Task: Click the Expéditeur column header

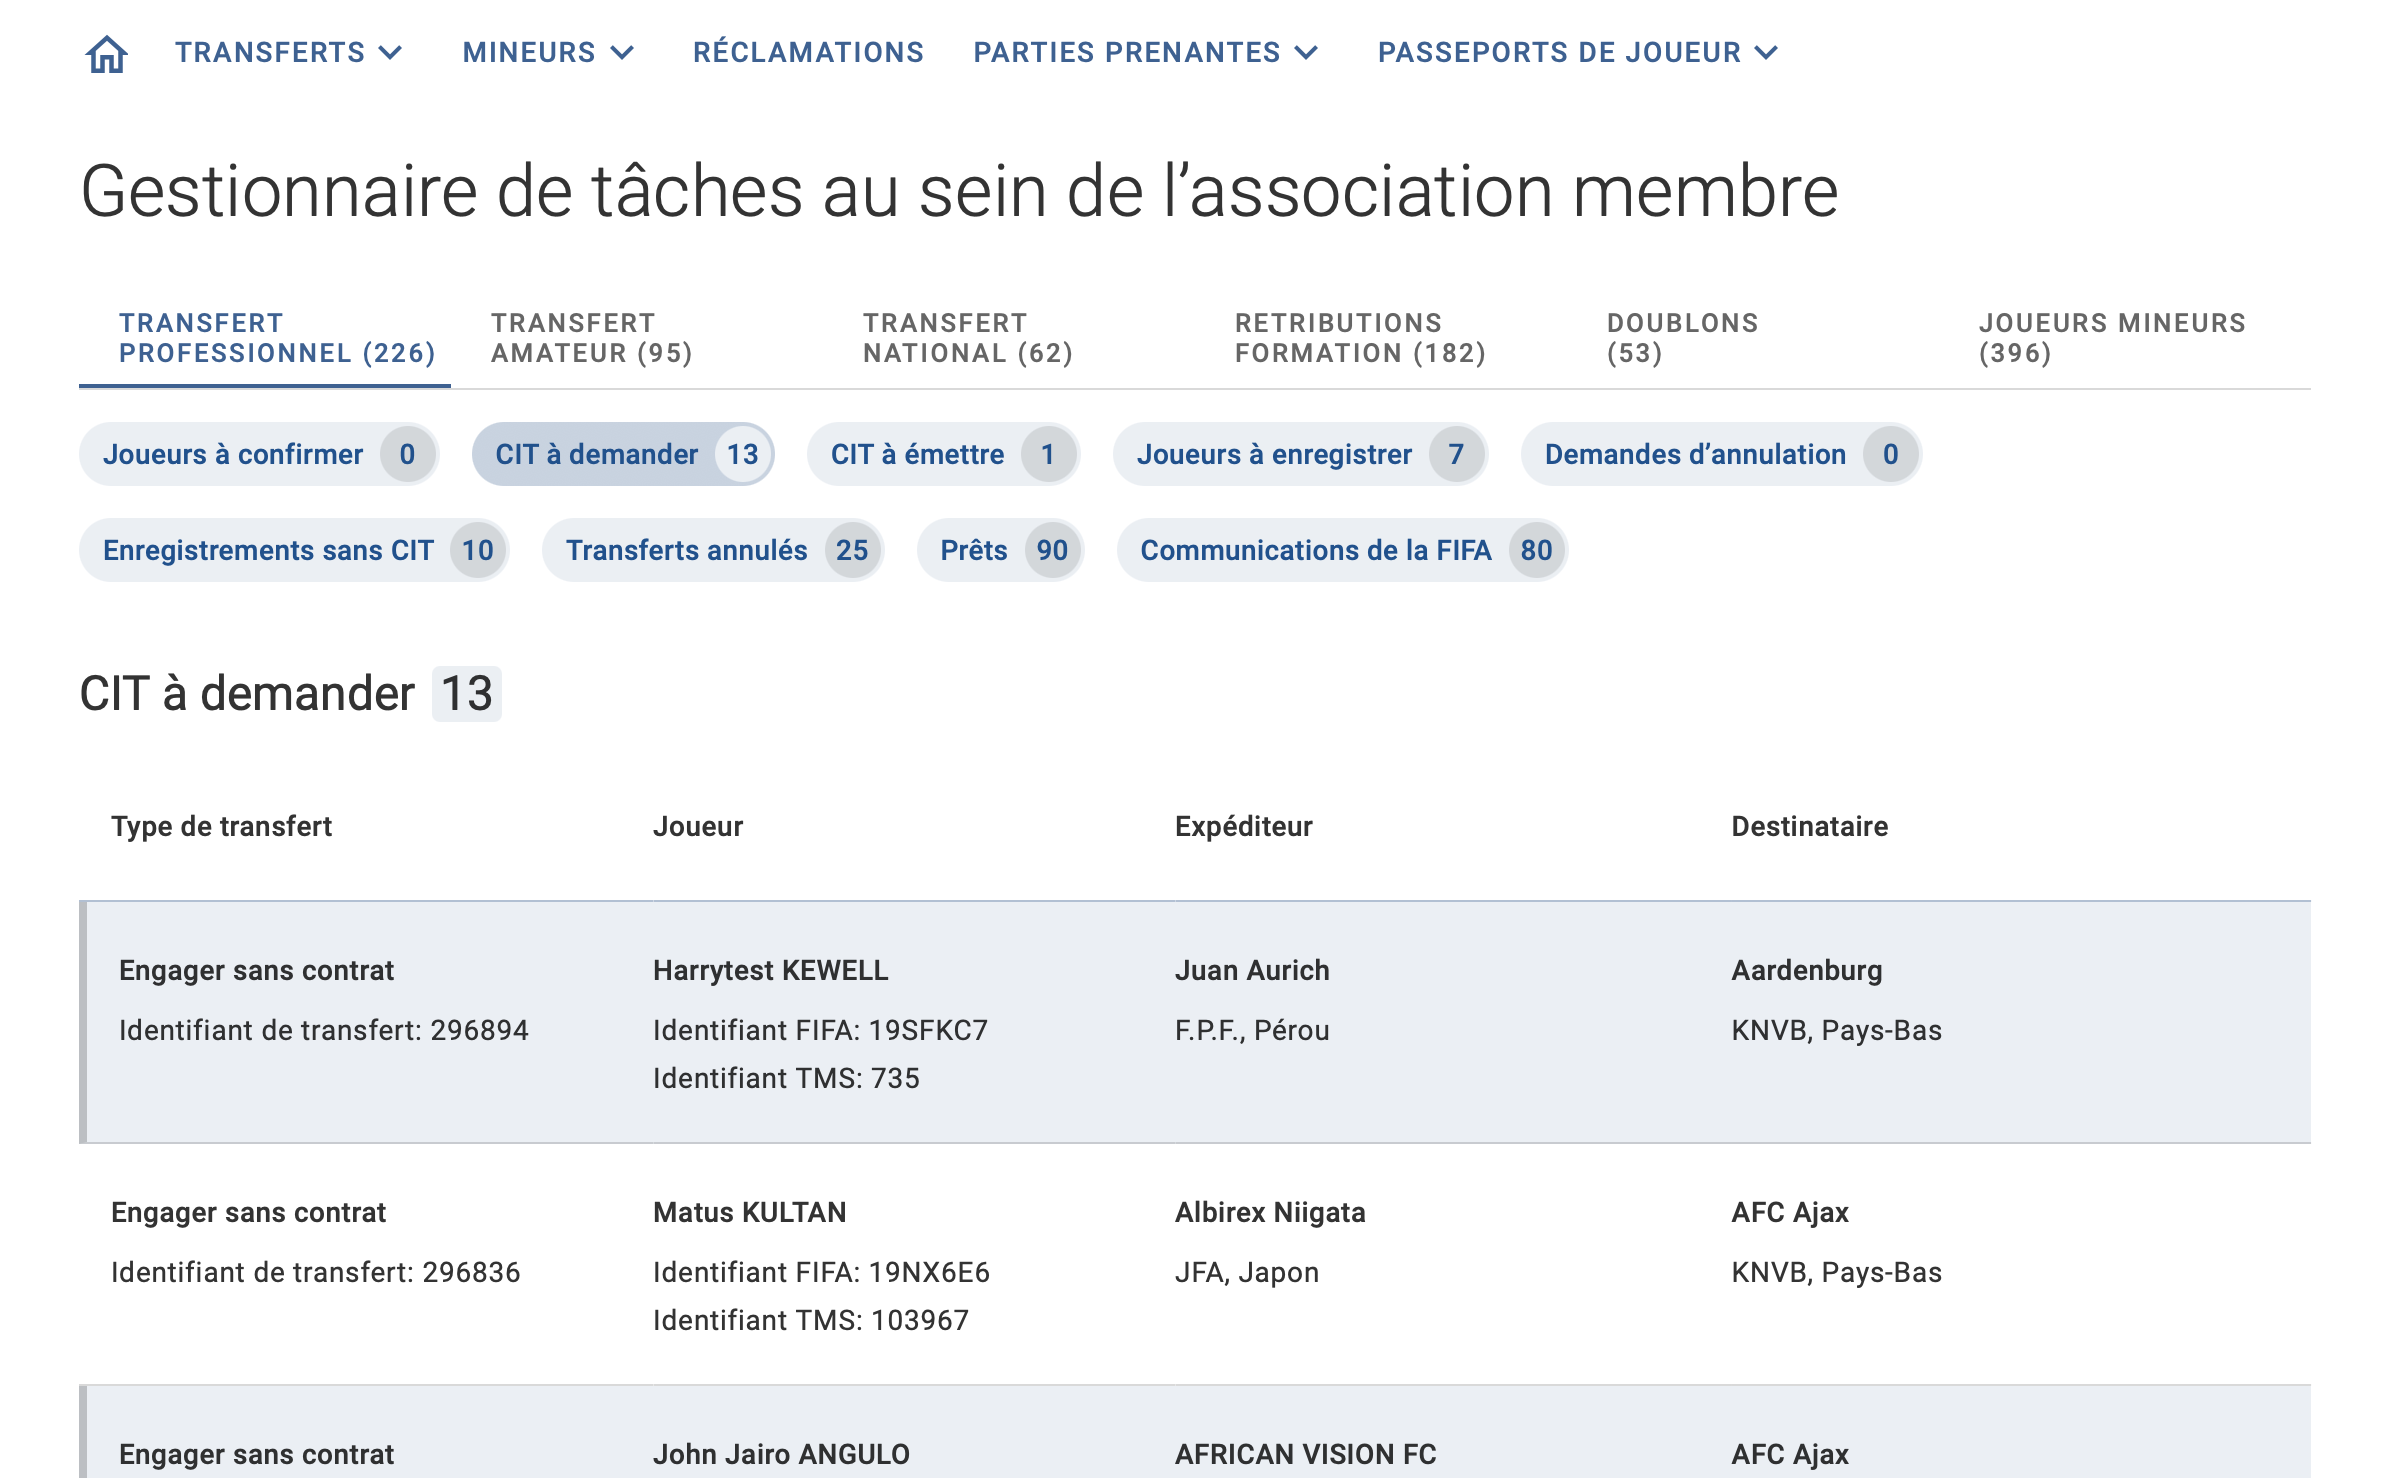Action: (1244, 826)
